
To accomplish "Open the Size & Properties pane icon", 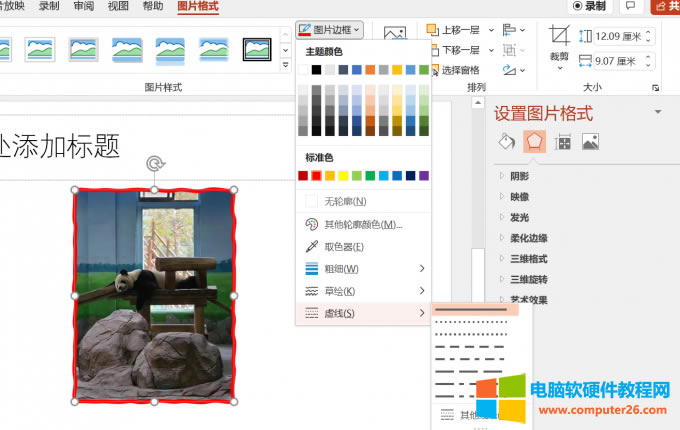I will 563,141.
